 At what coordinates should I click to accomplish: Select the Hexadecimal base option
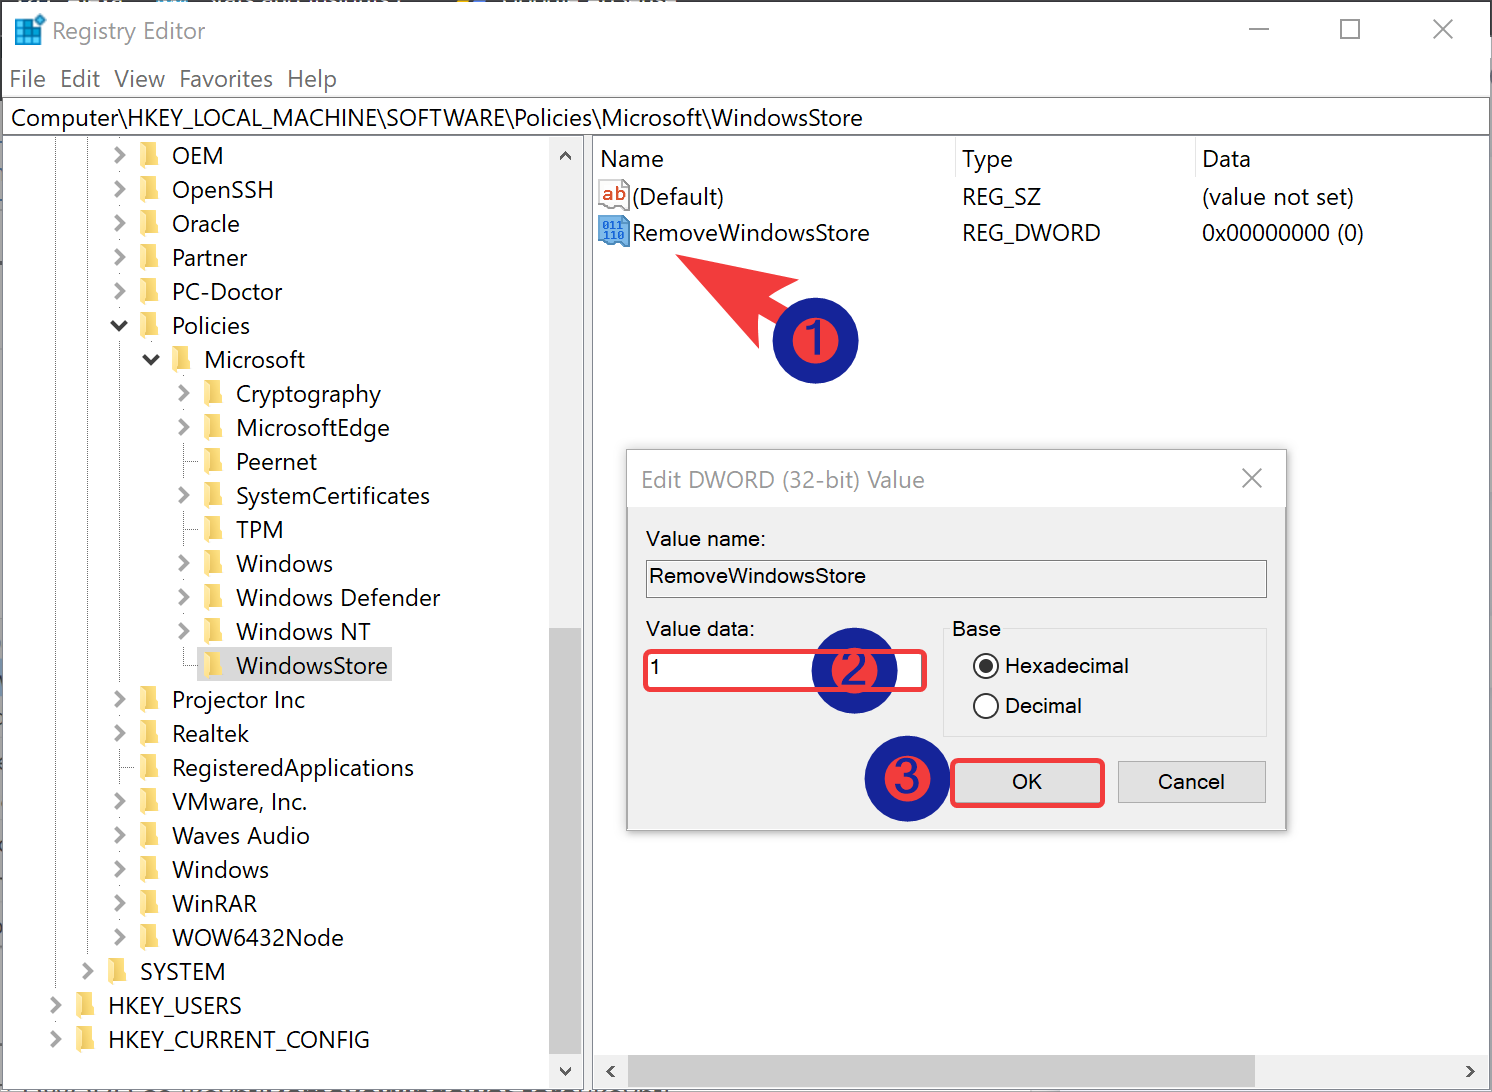[x=986, y=666]
